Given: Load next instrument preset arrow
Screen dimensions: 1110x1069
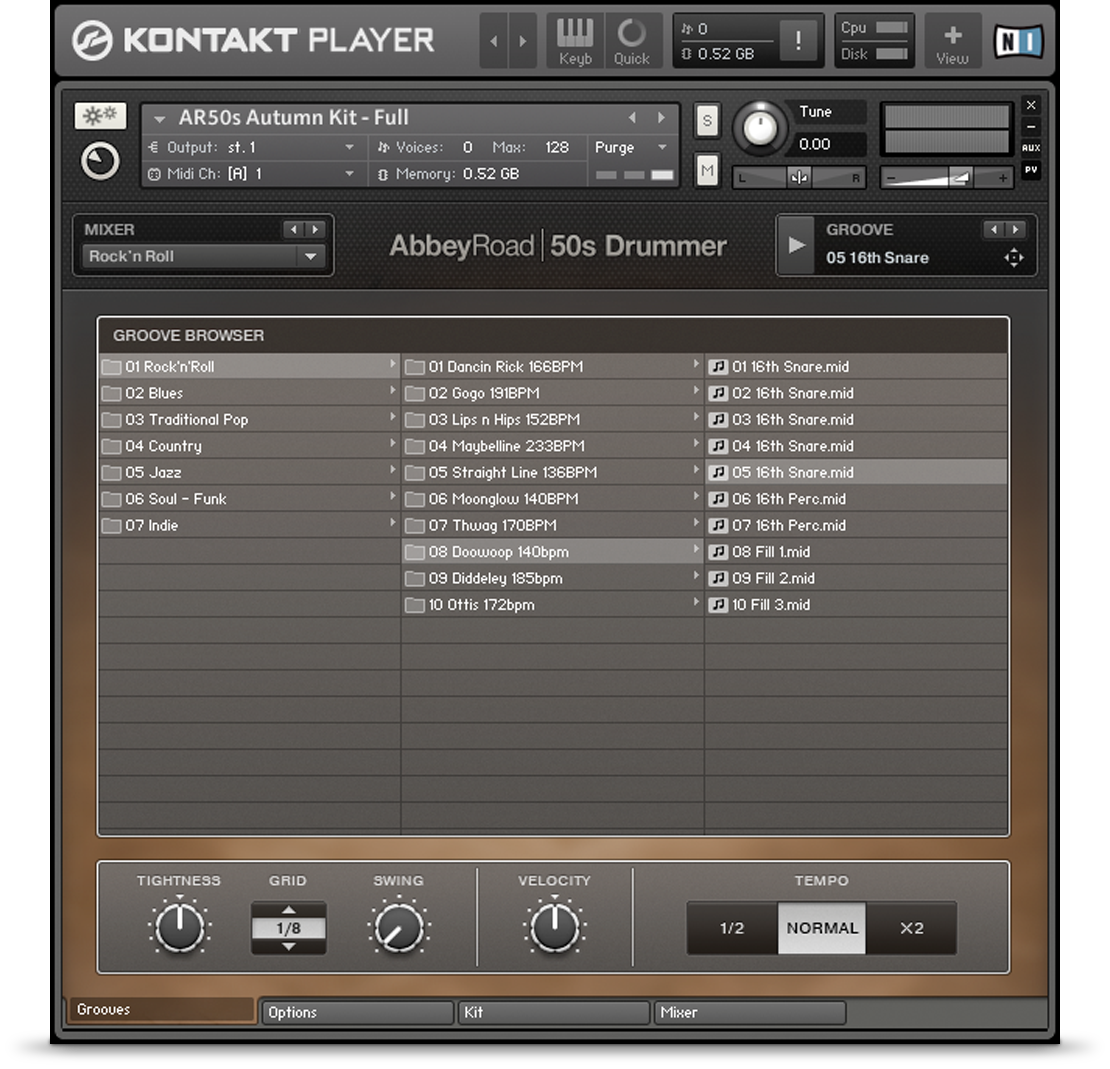Looking at the screenshot, I should (661, 118).
